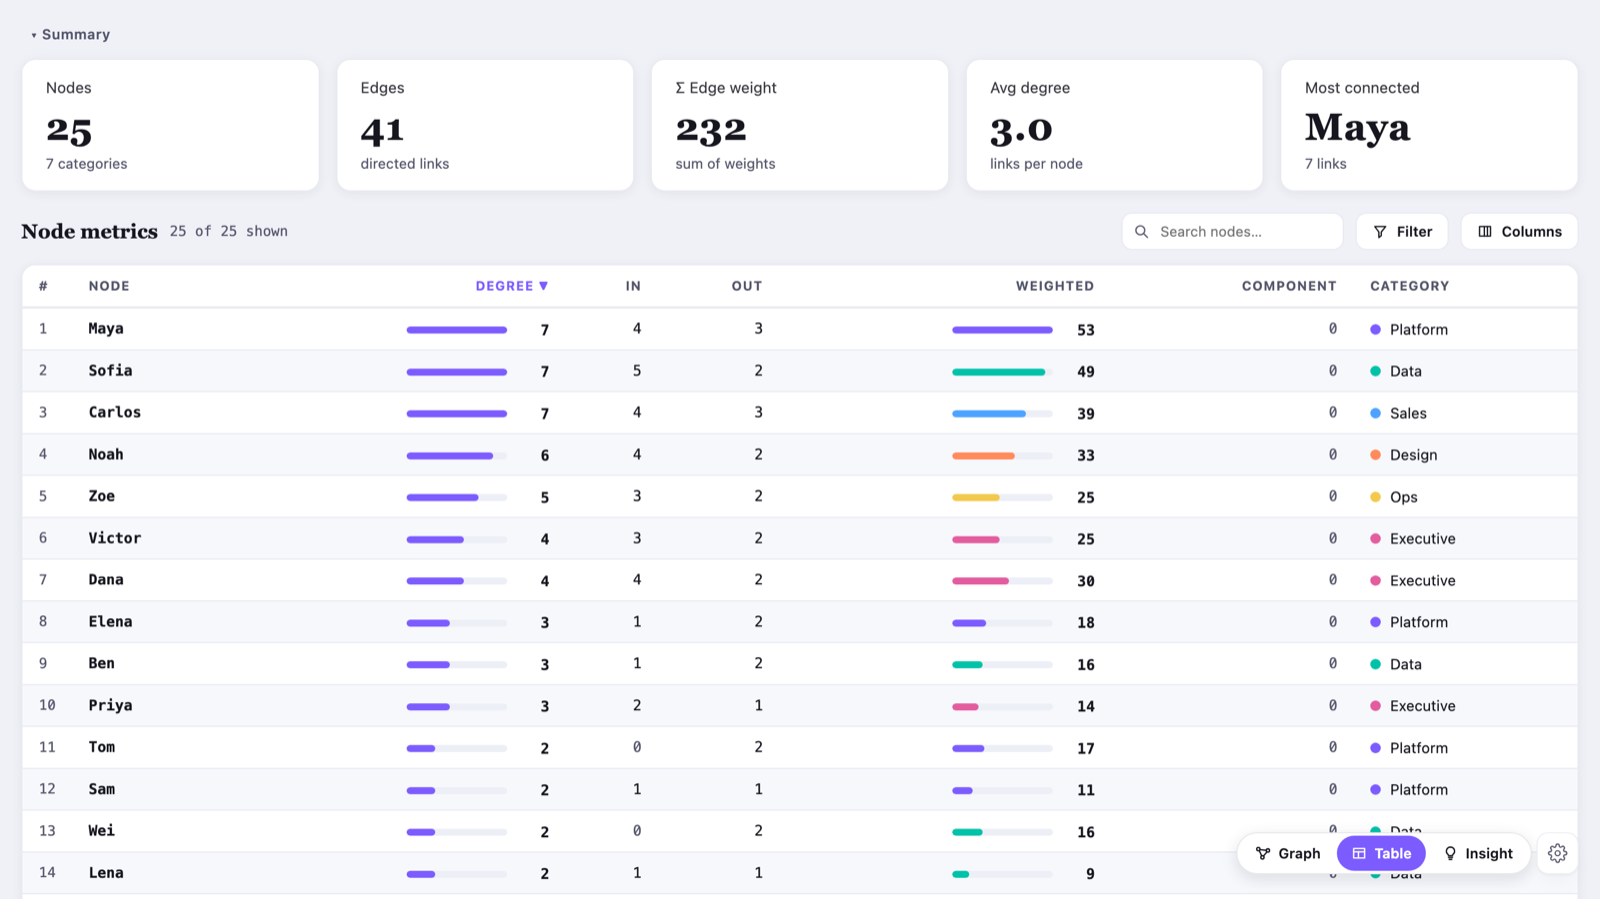Select the Carlos node name
This screenshot has height=899, width=1600.
coord(115,413)
